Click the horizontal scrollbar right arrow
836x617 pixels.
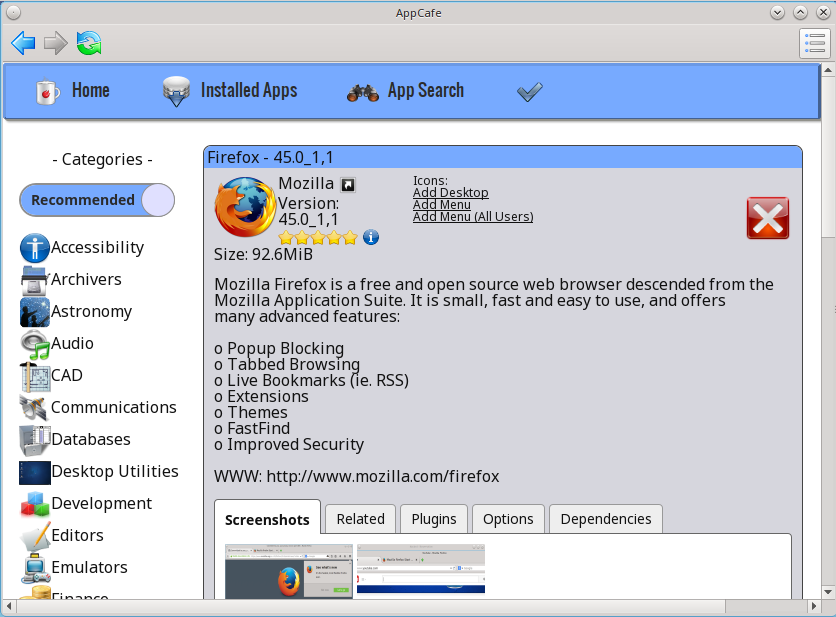tap(814, 606)
